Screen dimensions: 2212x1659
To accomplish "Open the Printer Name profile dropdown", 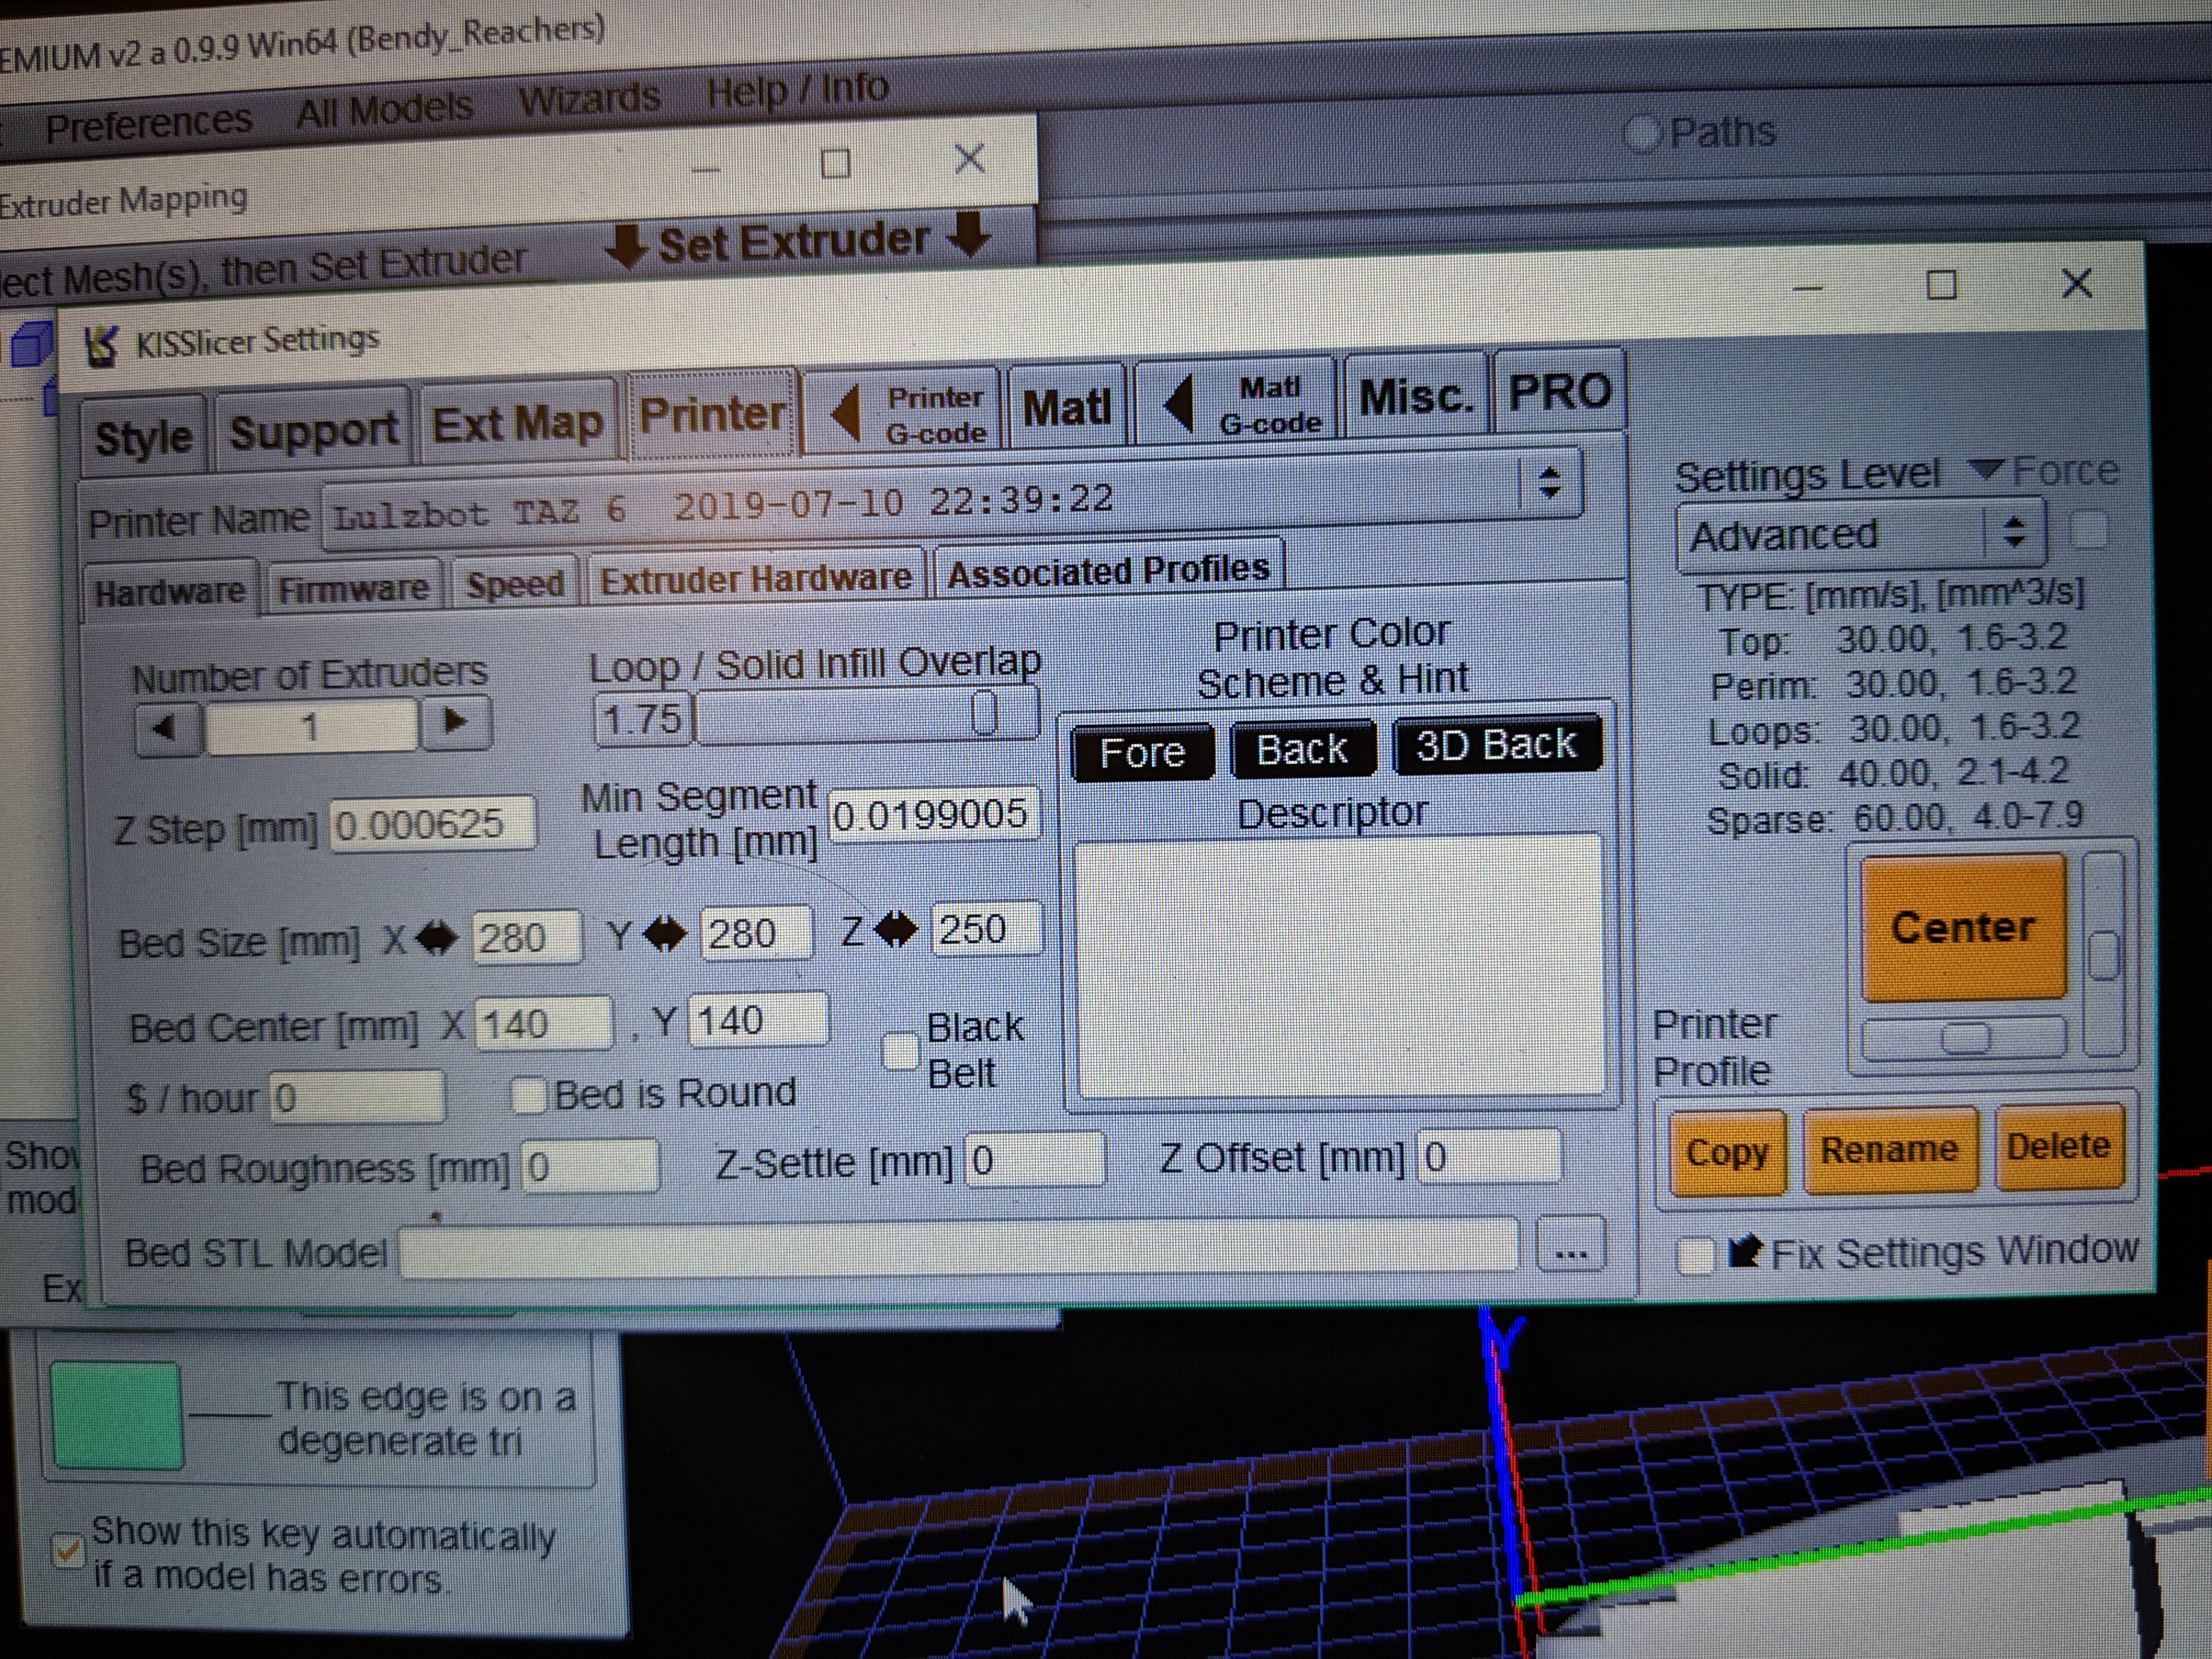I will [1549, 483].
